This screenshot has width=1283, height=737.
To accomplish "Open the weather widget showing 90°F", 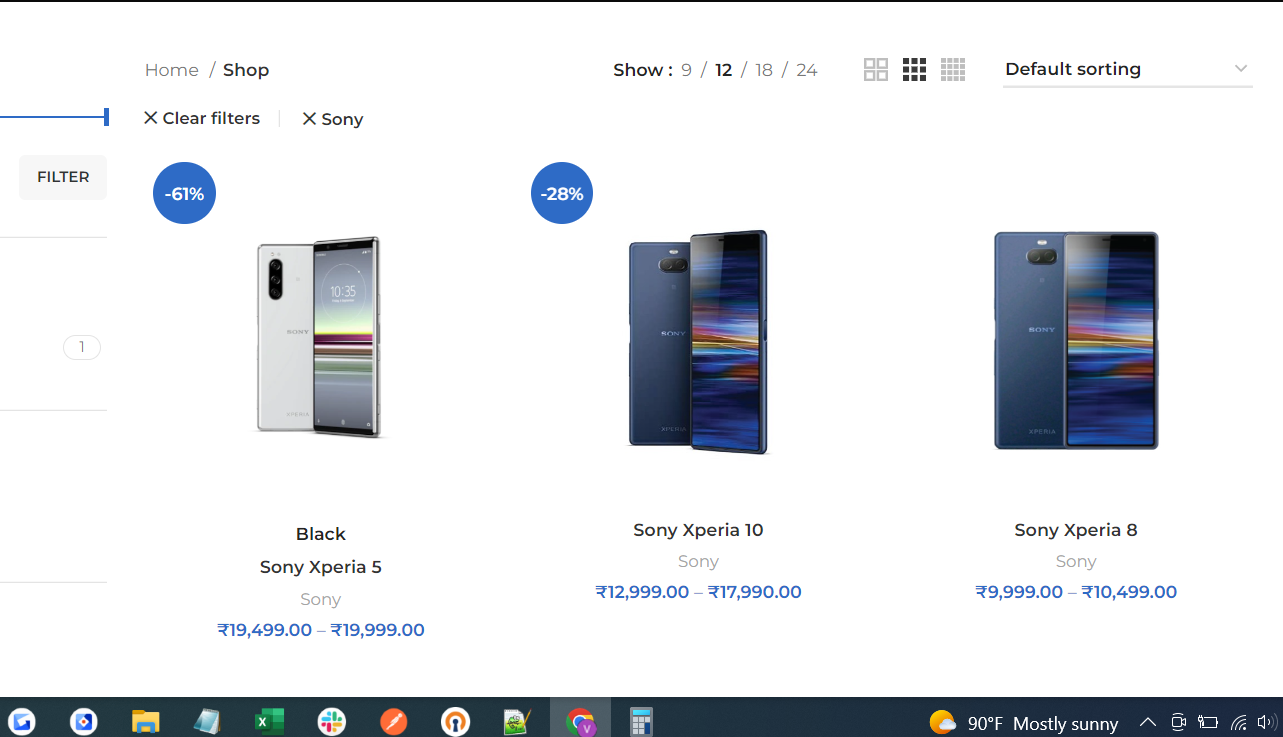I will tap(1023, 722).
